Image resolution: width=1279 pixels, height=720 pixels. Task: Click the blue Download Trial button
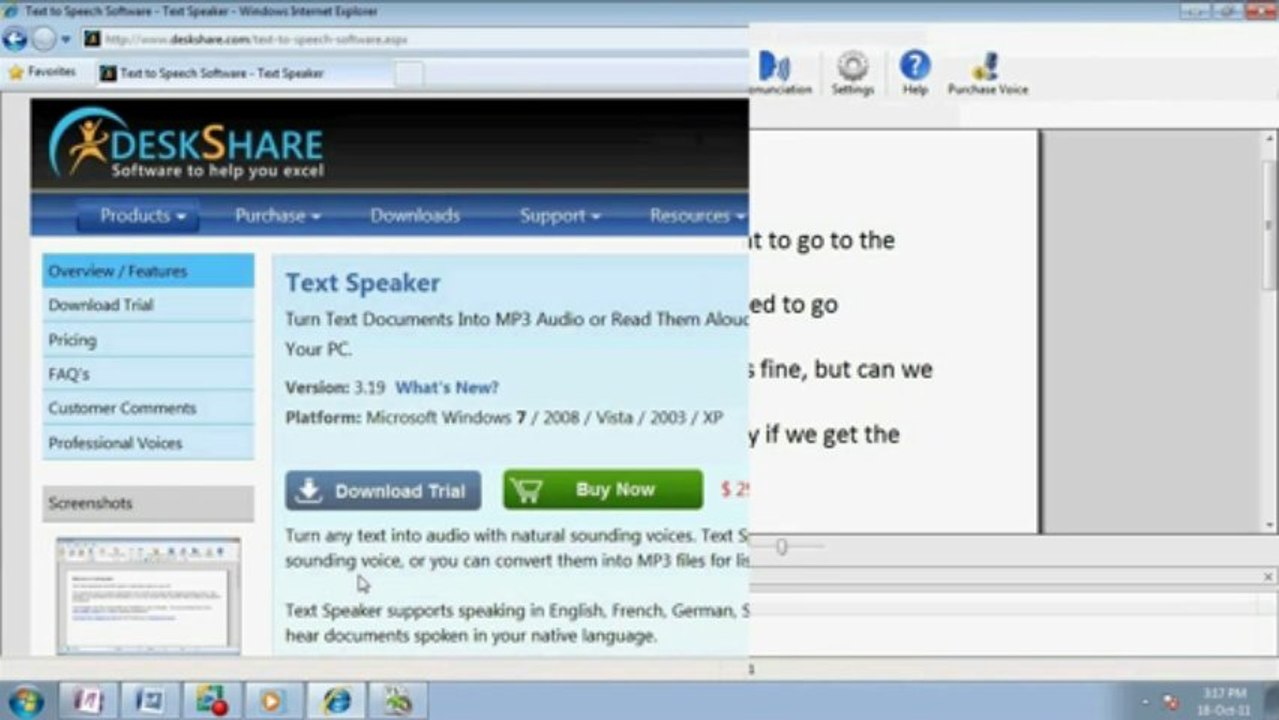click(x=383, y=490)
